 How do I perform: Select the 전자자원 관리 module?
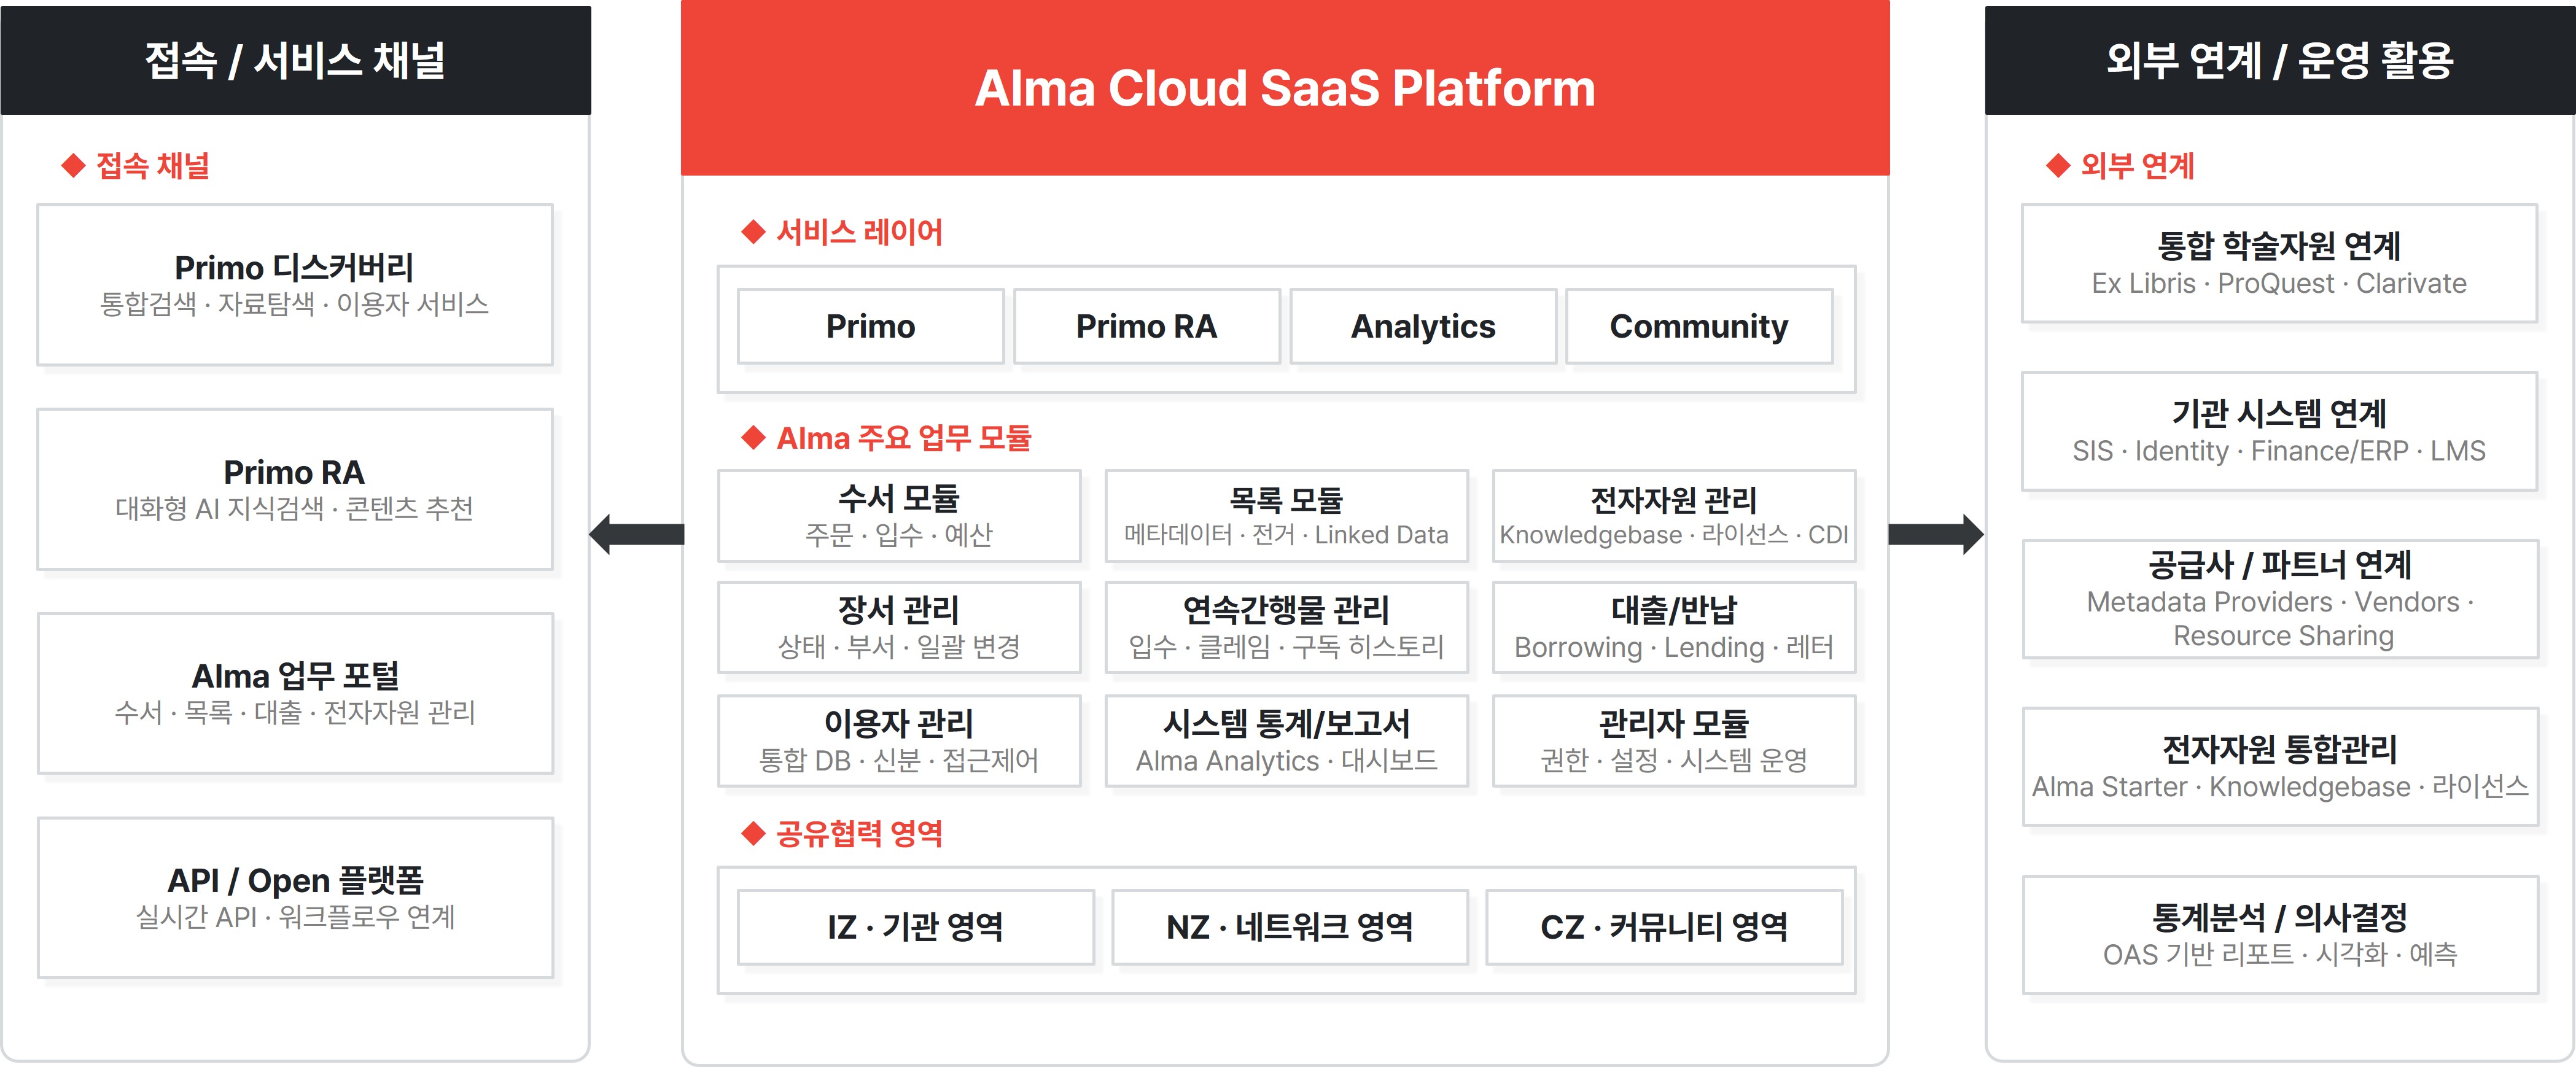[1674, 515]
